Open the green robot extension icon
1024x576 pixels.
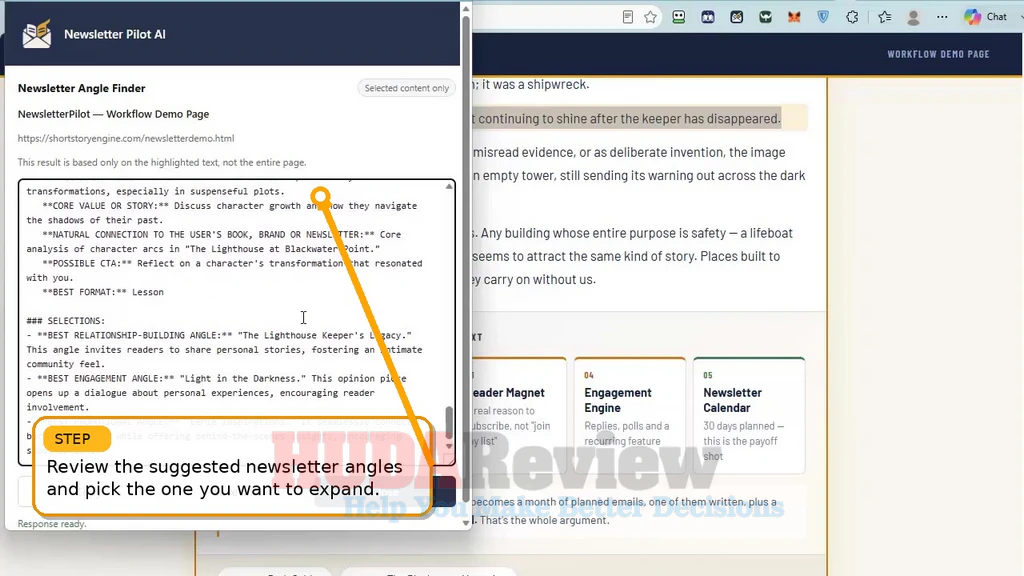click(x=679, y=17)
